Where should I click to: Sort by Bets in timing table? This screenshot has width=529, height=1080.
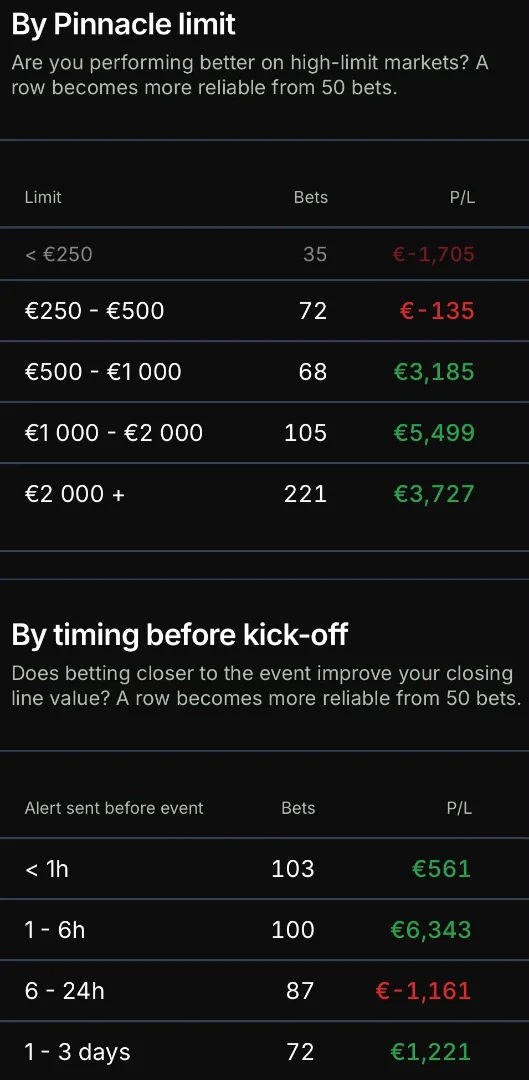(298, 808)
